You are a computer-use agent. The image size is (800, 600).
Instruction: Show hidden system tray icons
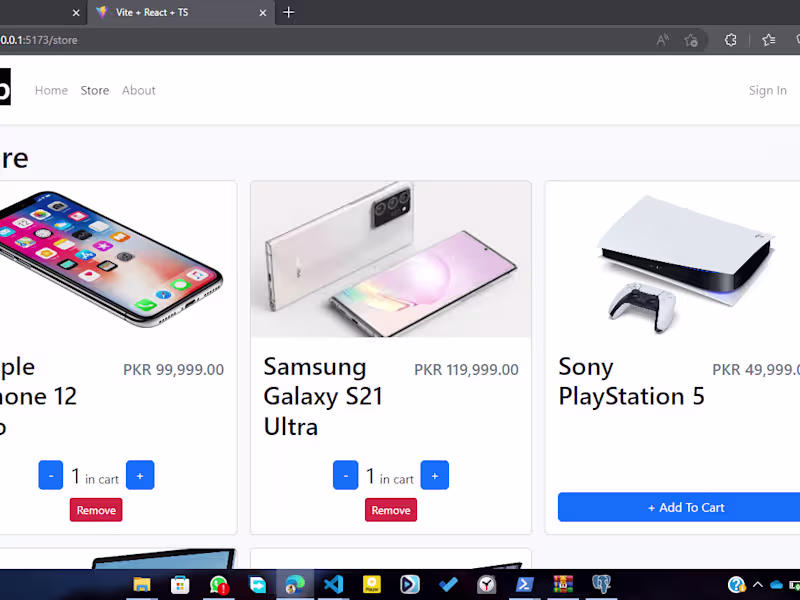tap(758, 584)
